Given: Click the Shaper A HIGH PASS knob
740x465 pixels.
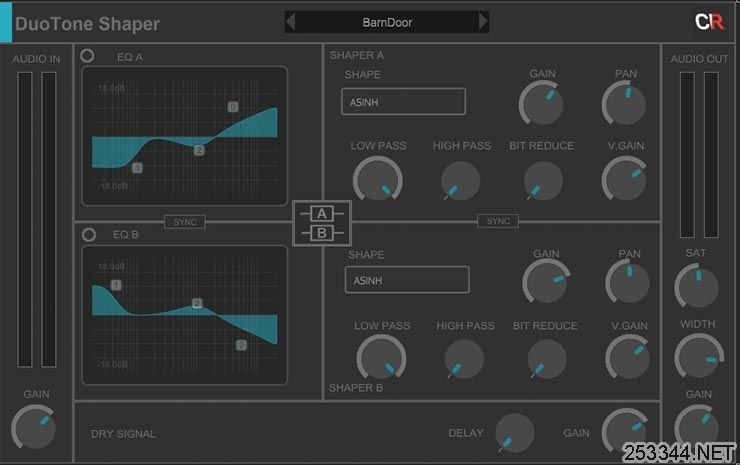Looking at the screenshot, I should coord(460,181).
